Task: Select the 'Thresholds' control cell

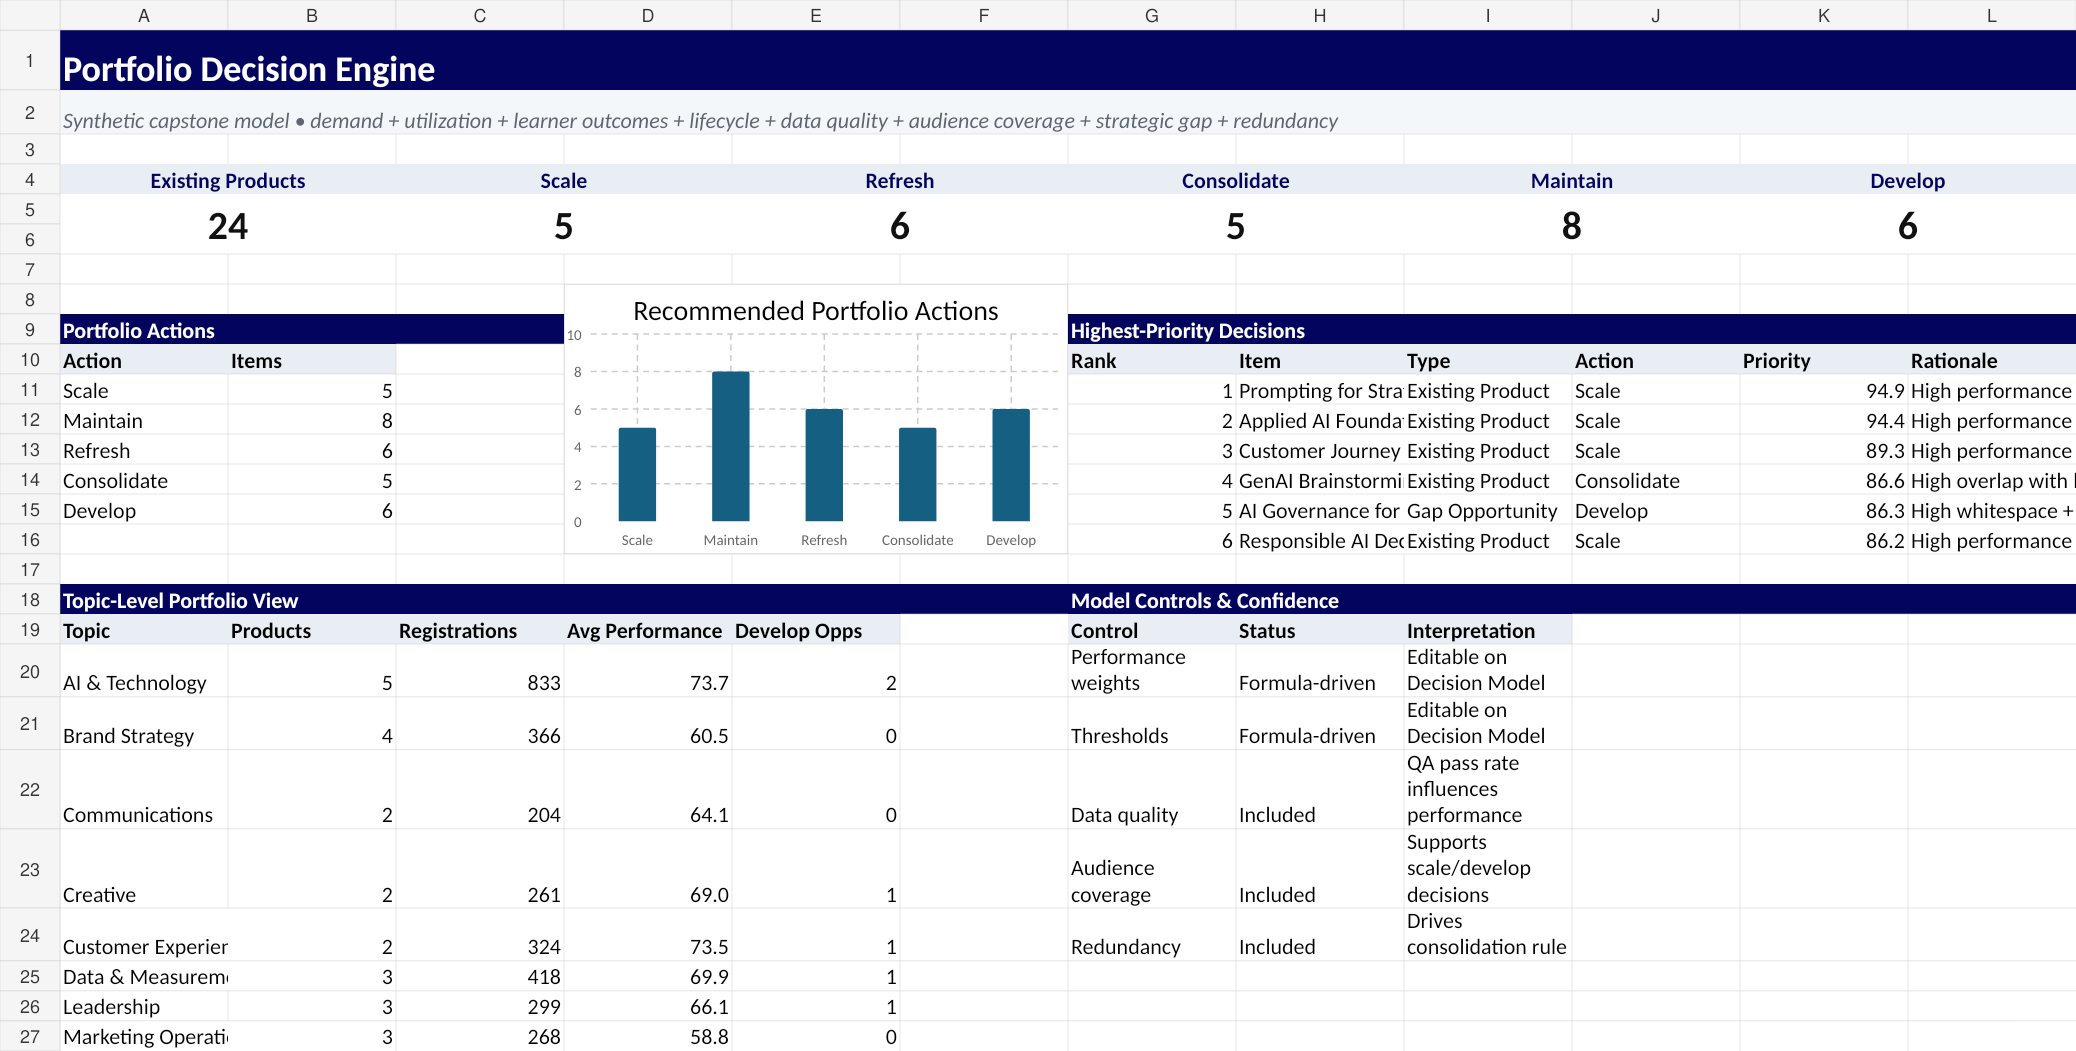Action: point(1152,724)
